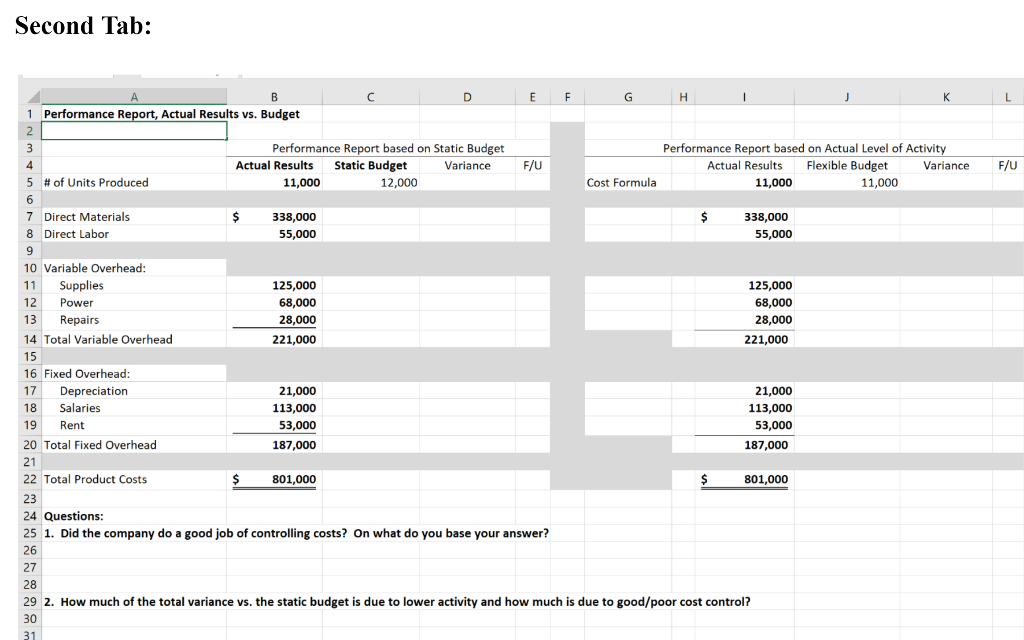This screenshot has width=1024, height=640.
Task: Click question 2 about total variance
Action: (397, 601)
